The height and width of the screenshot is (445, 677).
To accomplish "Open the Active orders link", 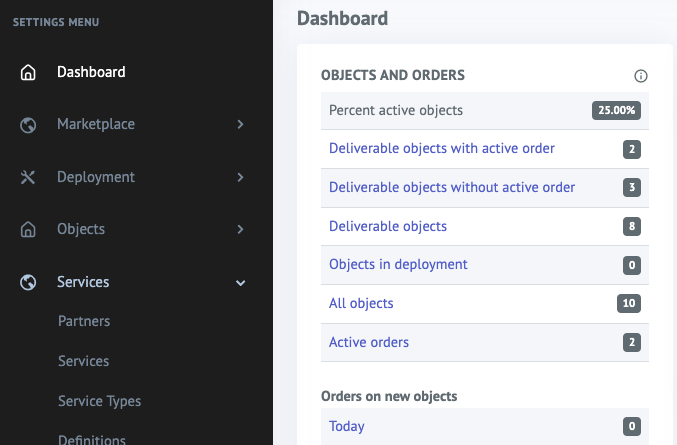I will 369,342.
